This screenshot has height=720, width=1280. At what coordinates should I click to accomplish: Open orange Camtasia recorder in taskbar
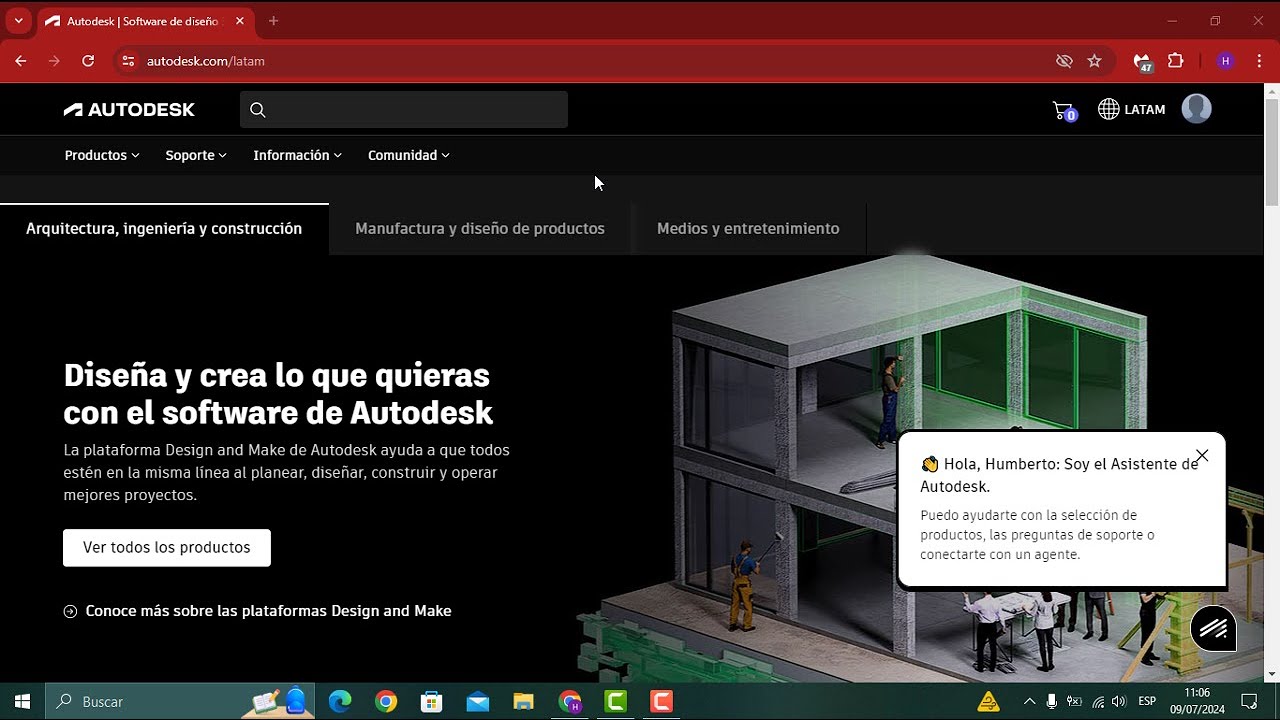pyautogui.click(x=661, y=701)
